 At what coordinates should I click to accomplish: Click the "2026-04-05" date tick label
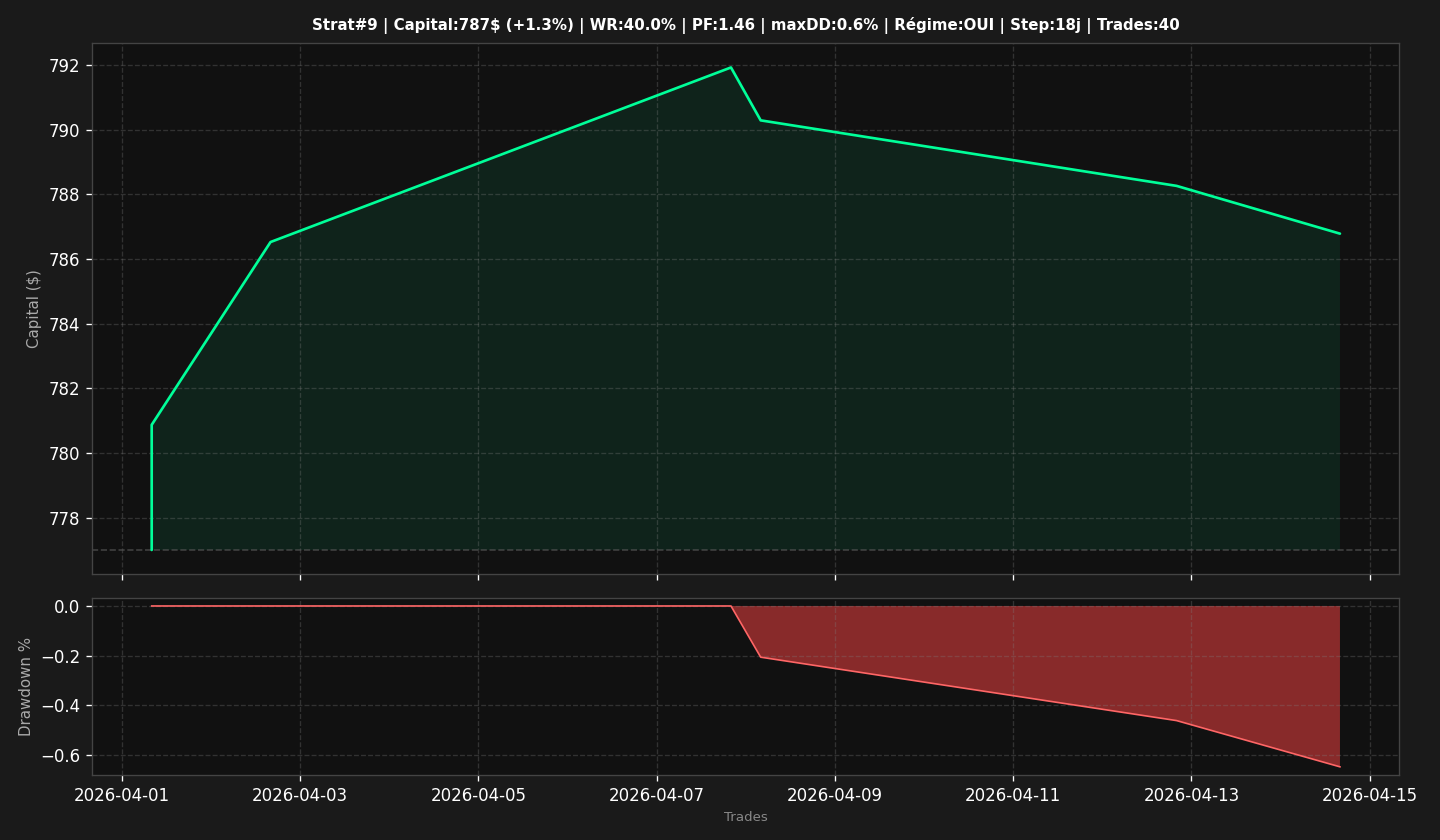pyautogui.click(x=478, y=795)
